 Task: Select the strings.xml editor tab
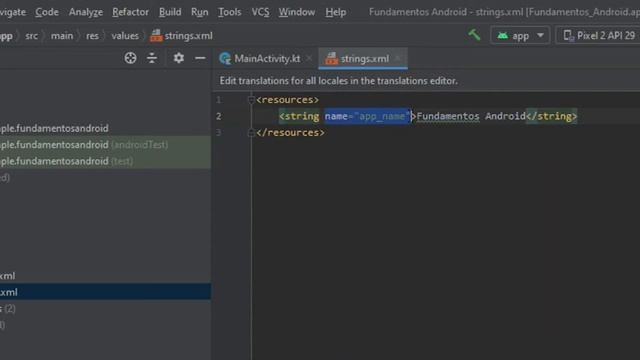pyautogui.click(x=364, y=59)
